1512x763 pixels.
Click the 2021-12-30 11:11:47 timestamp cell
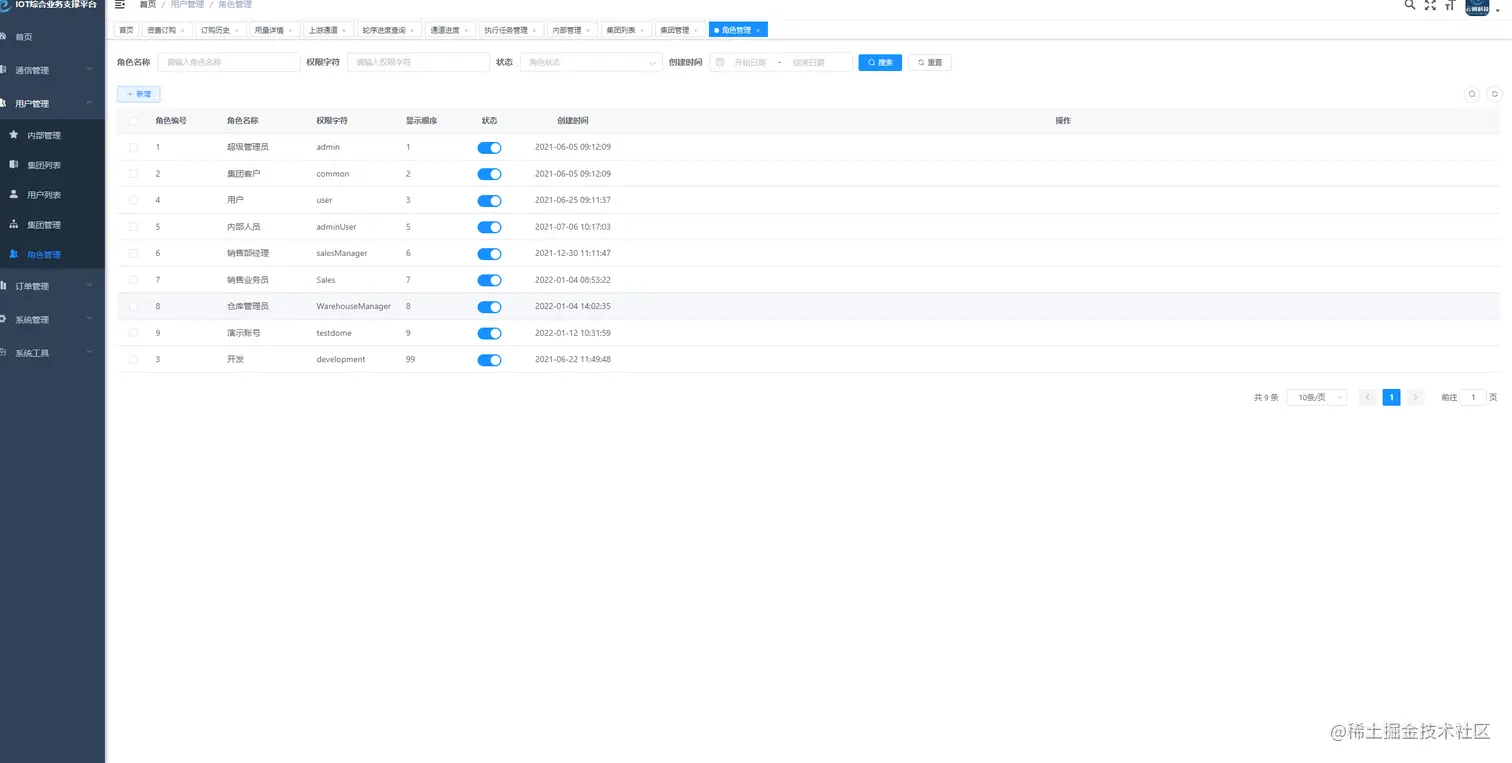click(573, 253)
